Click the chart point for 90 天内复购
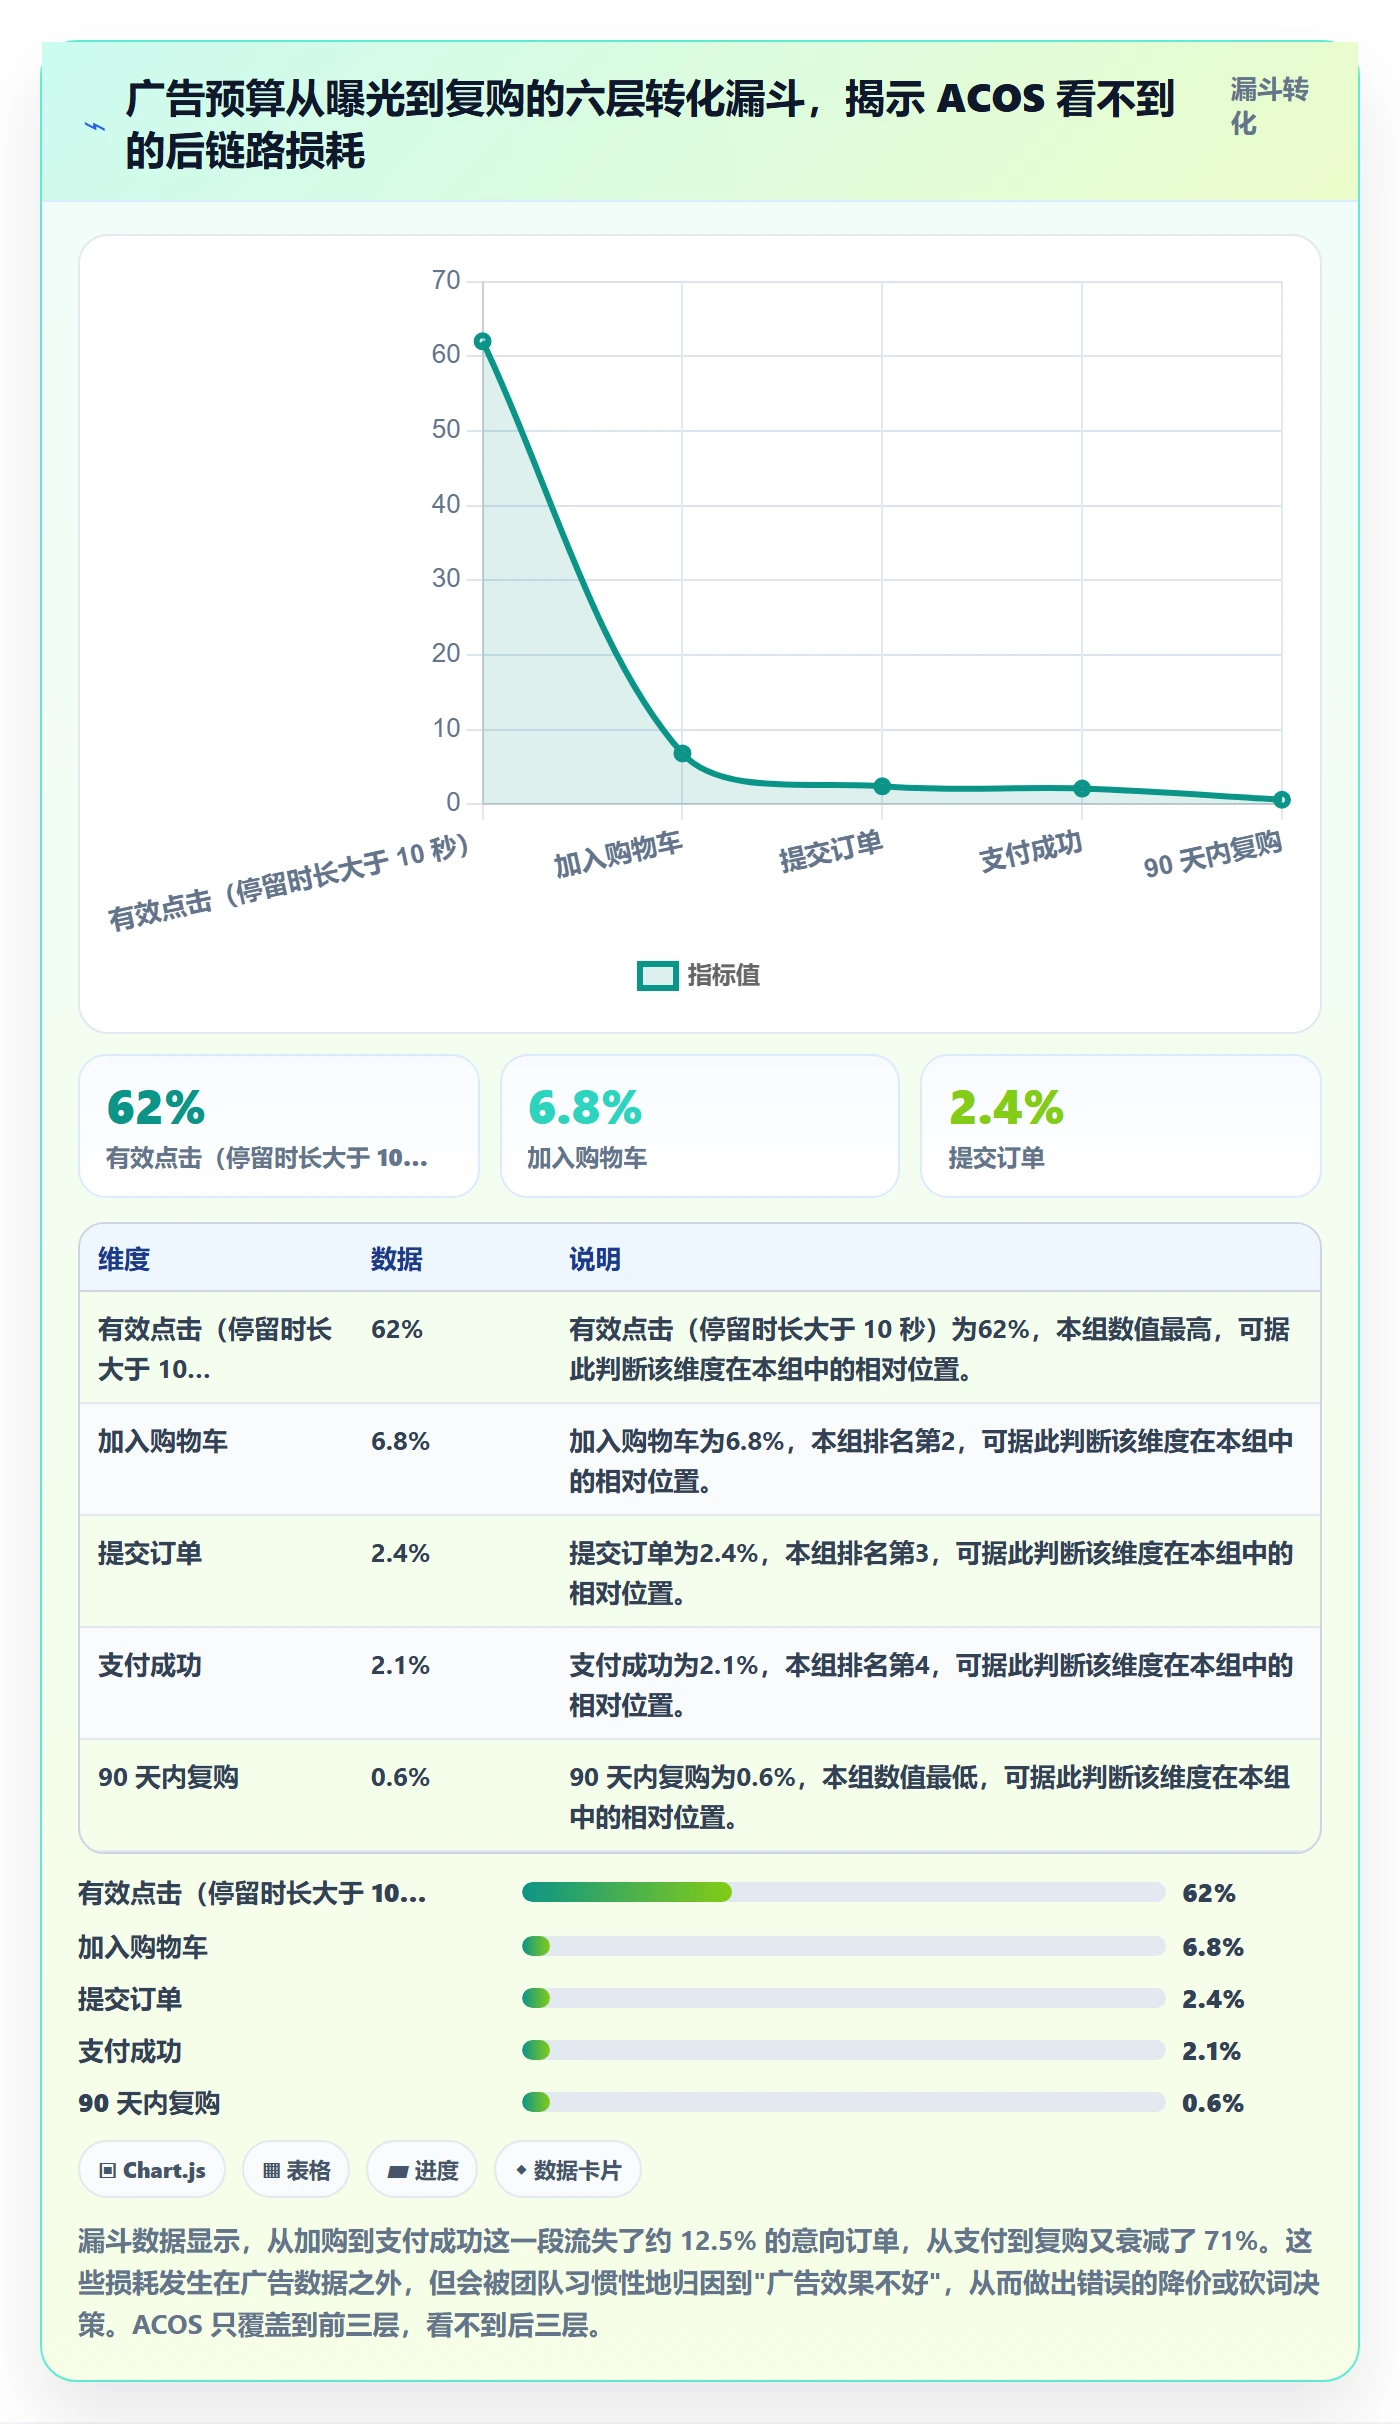 coord(1282,799)
